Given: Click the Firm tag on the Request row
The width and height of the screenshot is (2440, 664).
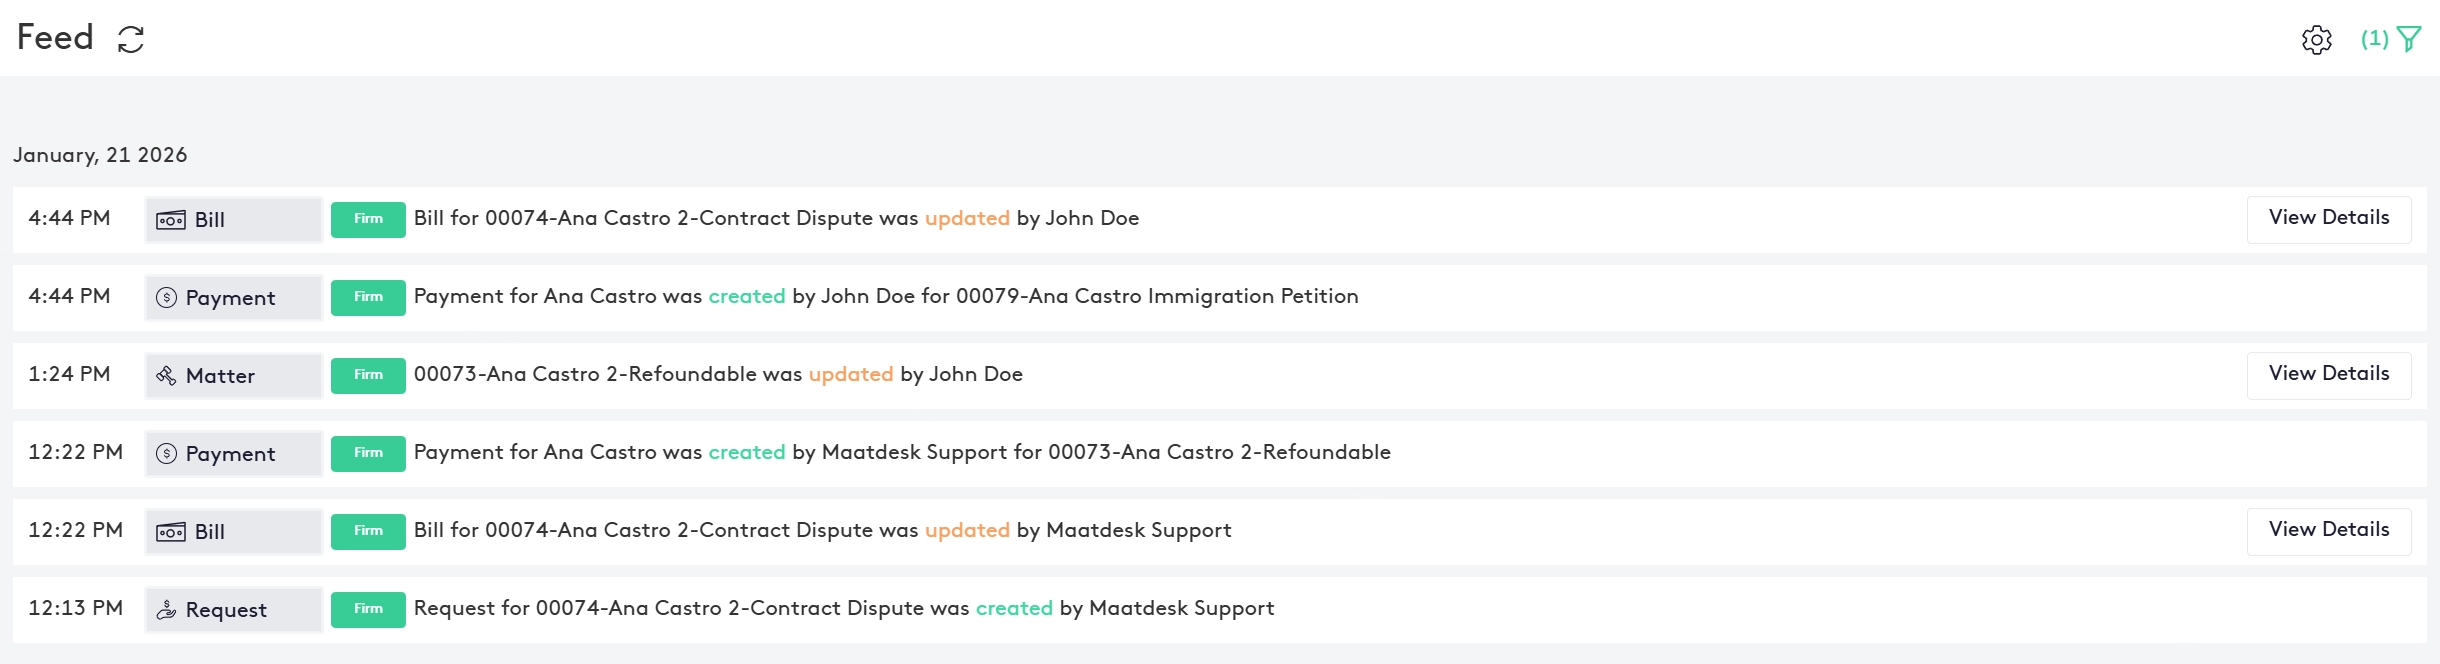Looking at the screenshot, I should coord(368,609).
